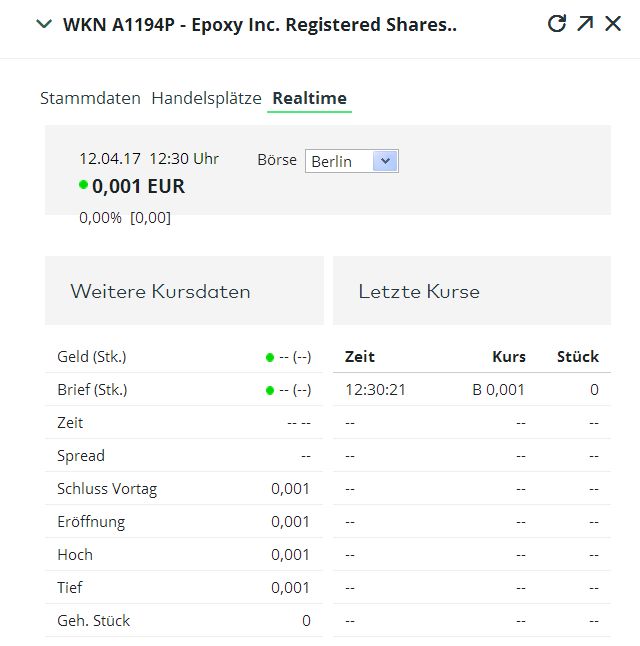Click the Weitere Kursdaten section header
The width and height of the screenshot is (640, 646).
(x=160, y=292)
